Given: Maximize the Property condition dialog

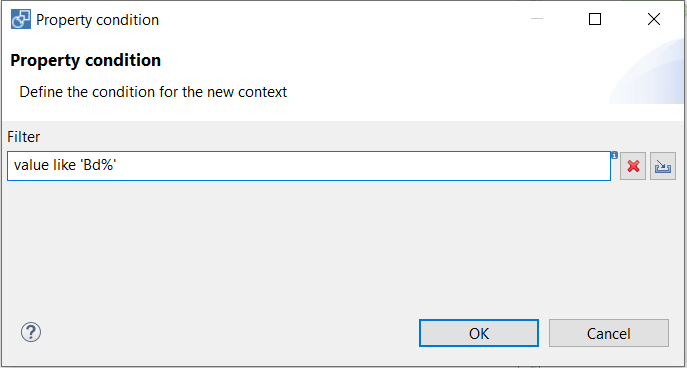Looking at the screenshot, I should pos(595,19).
